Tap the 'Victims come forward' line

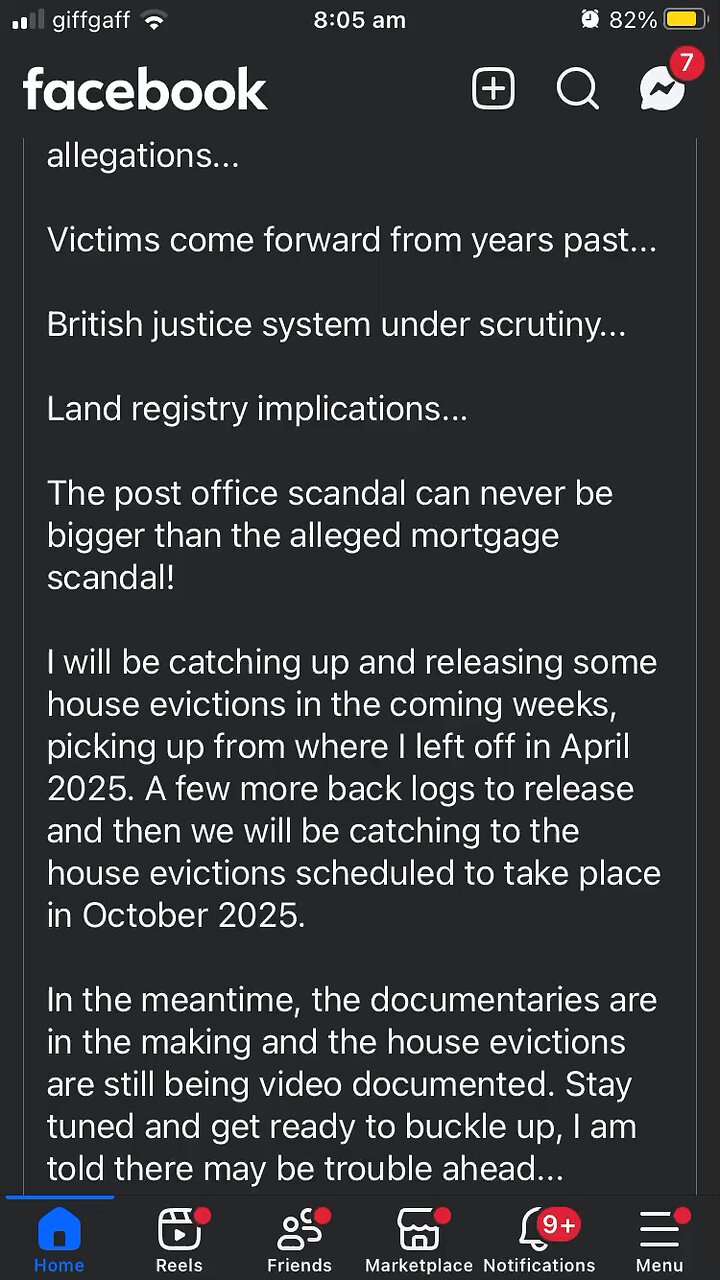click(x=351, y=240)
